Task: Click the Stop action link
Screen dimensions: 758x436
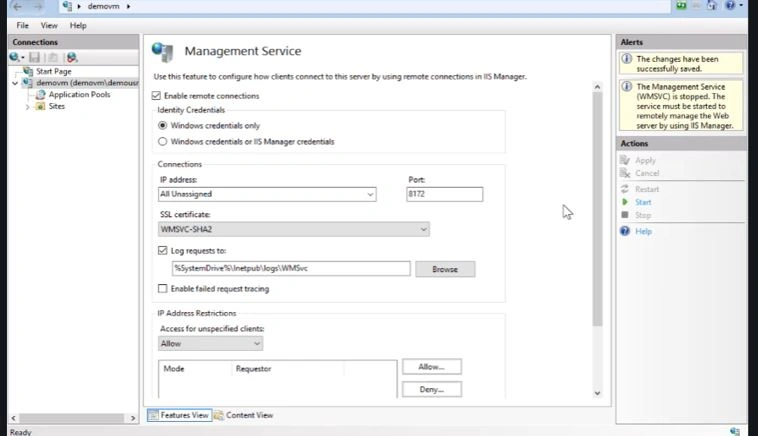Action: tap(643, 215)
